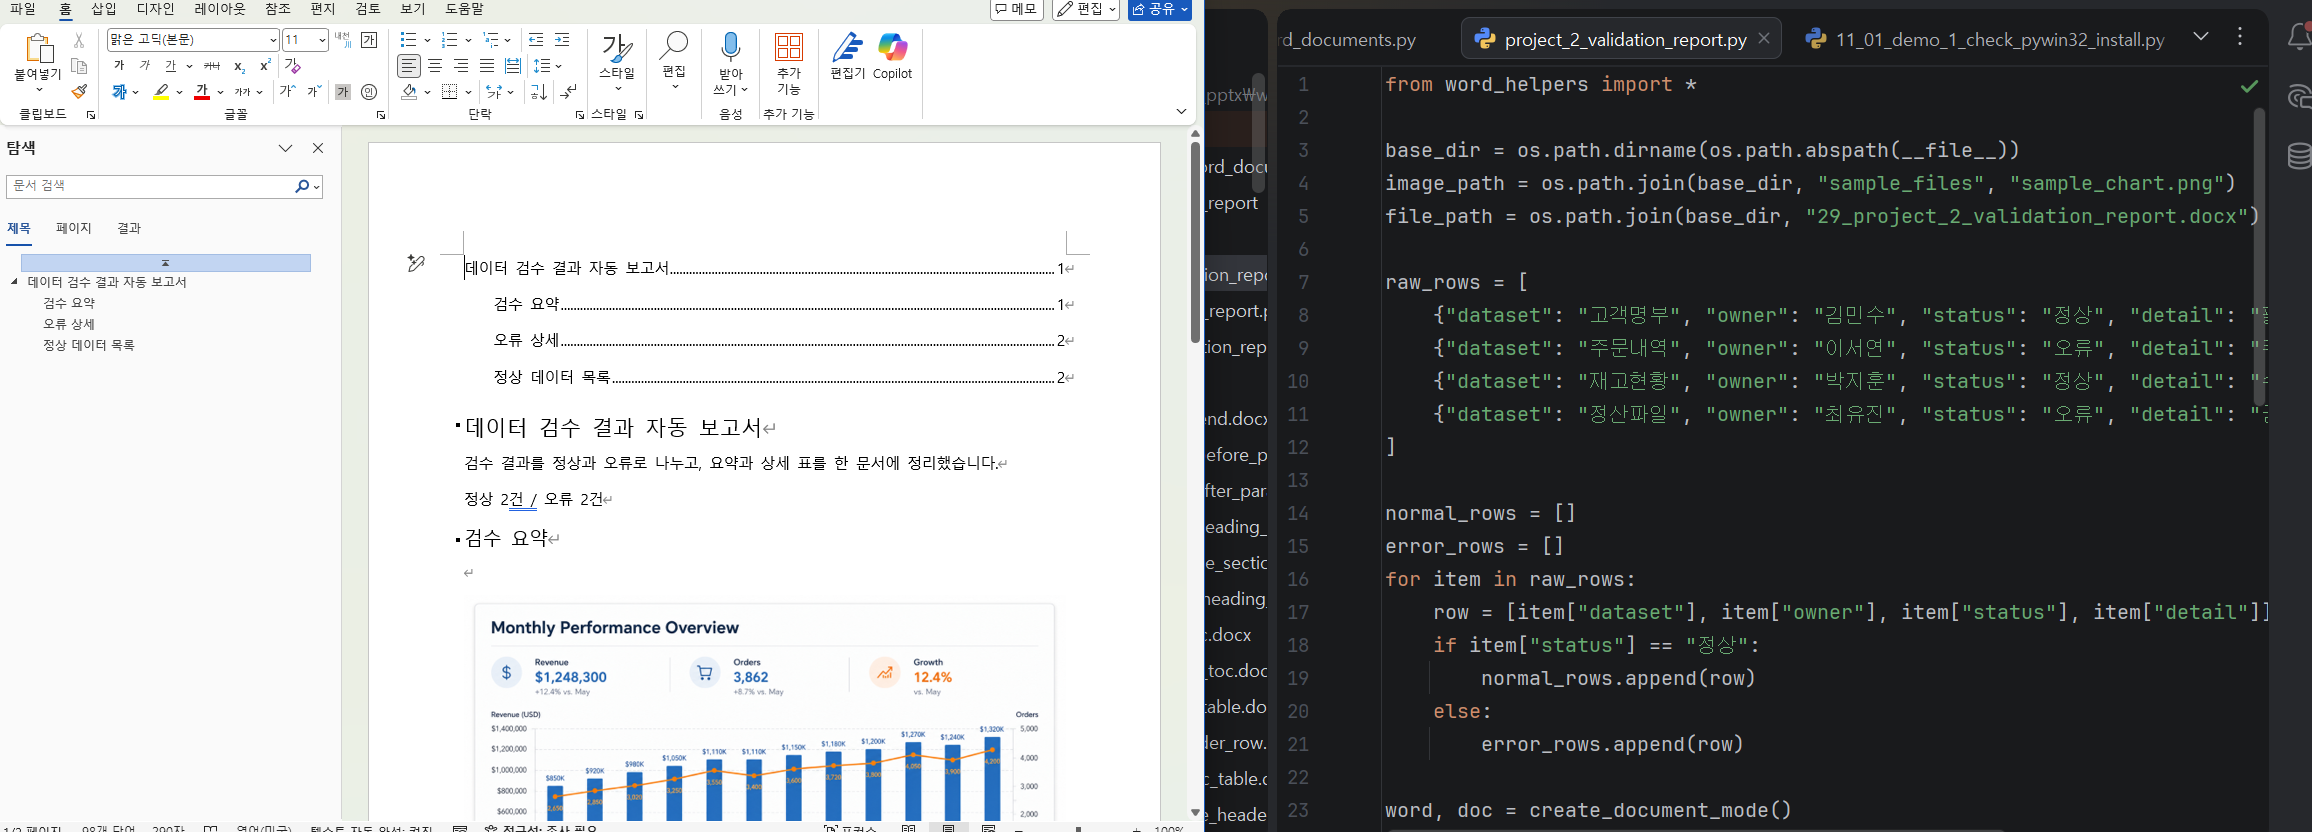The image size is (2312, 832).
Task: Close the navigation pane
Action: 318,148
